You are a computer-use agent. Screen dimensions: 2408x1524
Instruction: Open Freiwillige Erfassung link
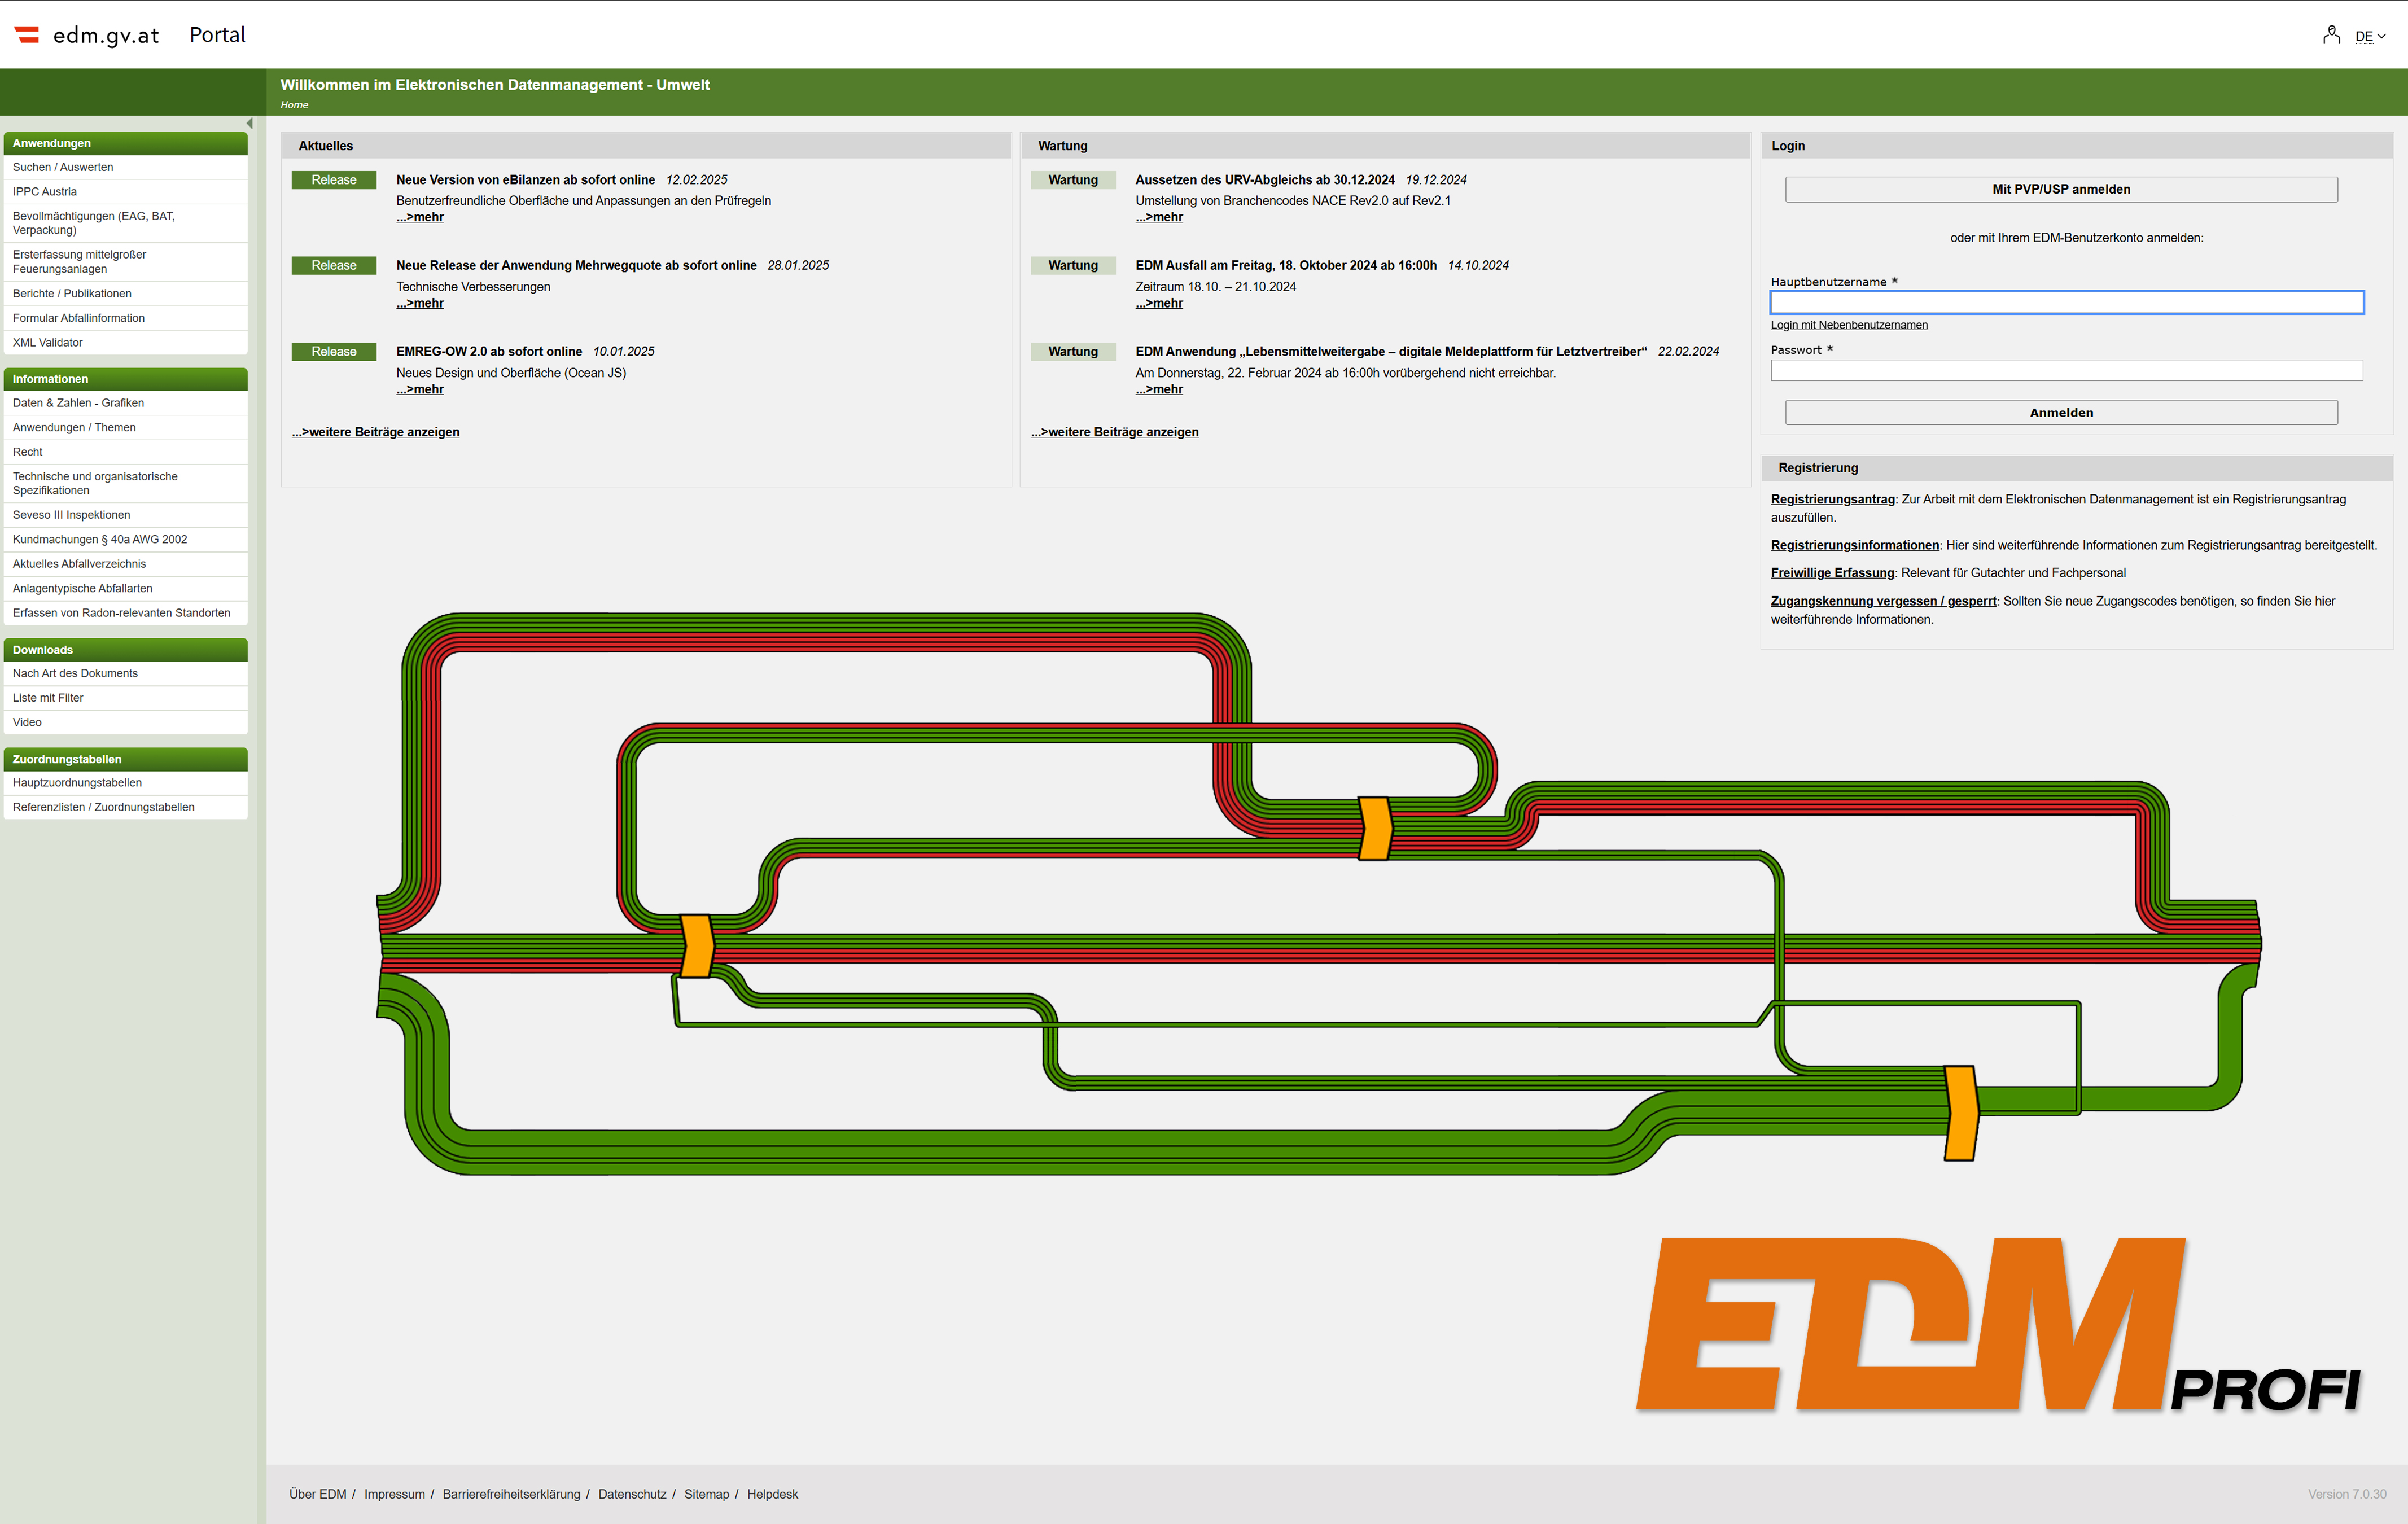(x=1832, y=573)
